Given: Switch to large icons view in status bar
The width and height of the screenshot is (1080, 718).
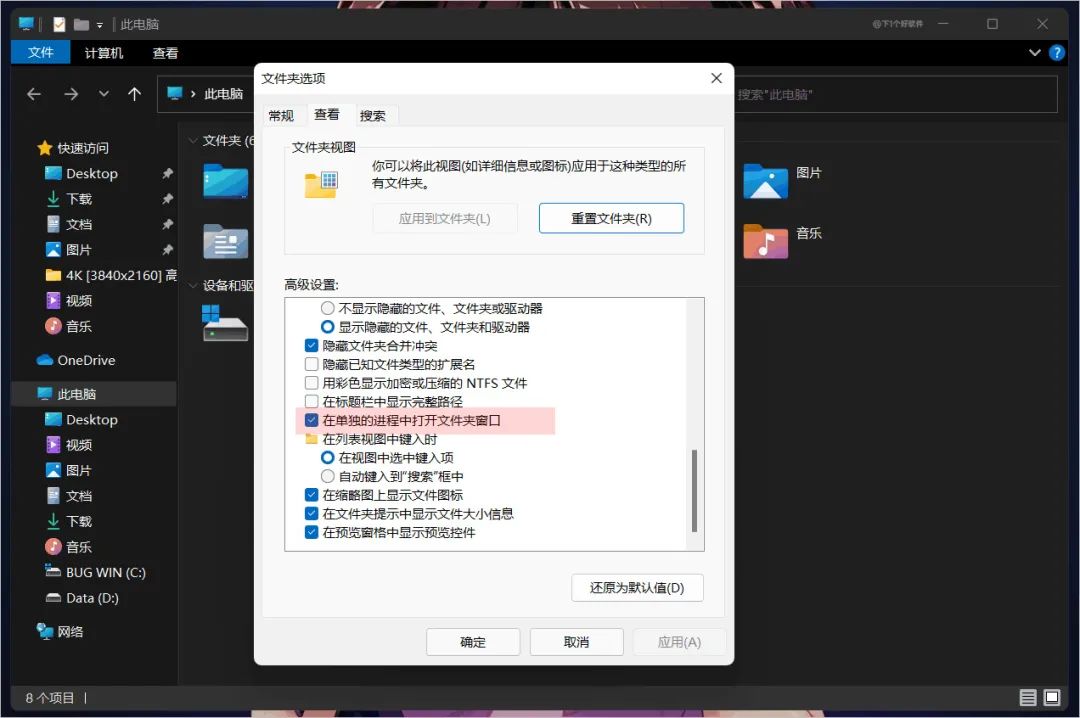Looking at the screenshot, I should pos(1052,697).
